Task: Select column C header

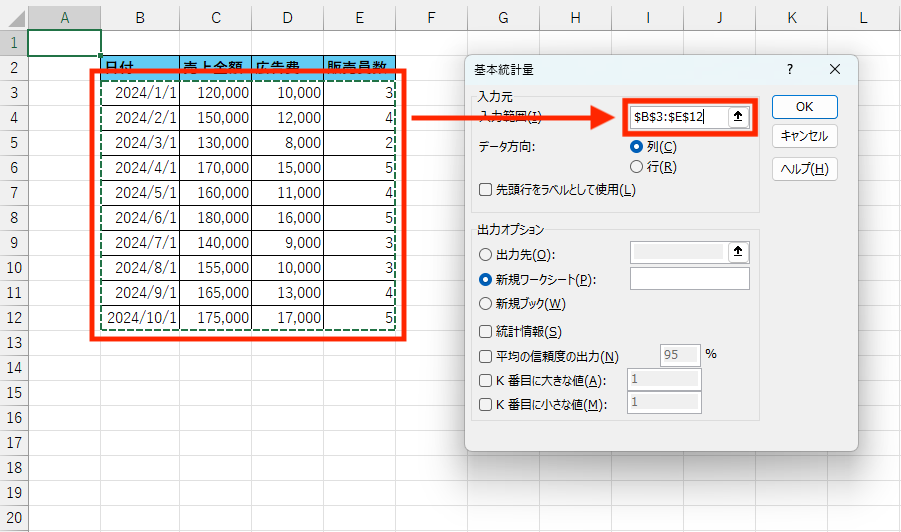Action: click(215, 18)
